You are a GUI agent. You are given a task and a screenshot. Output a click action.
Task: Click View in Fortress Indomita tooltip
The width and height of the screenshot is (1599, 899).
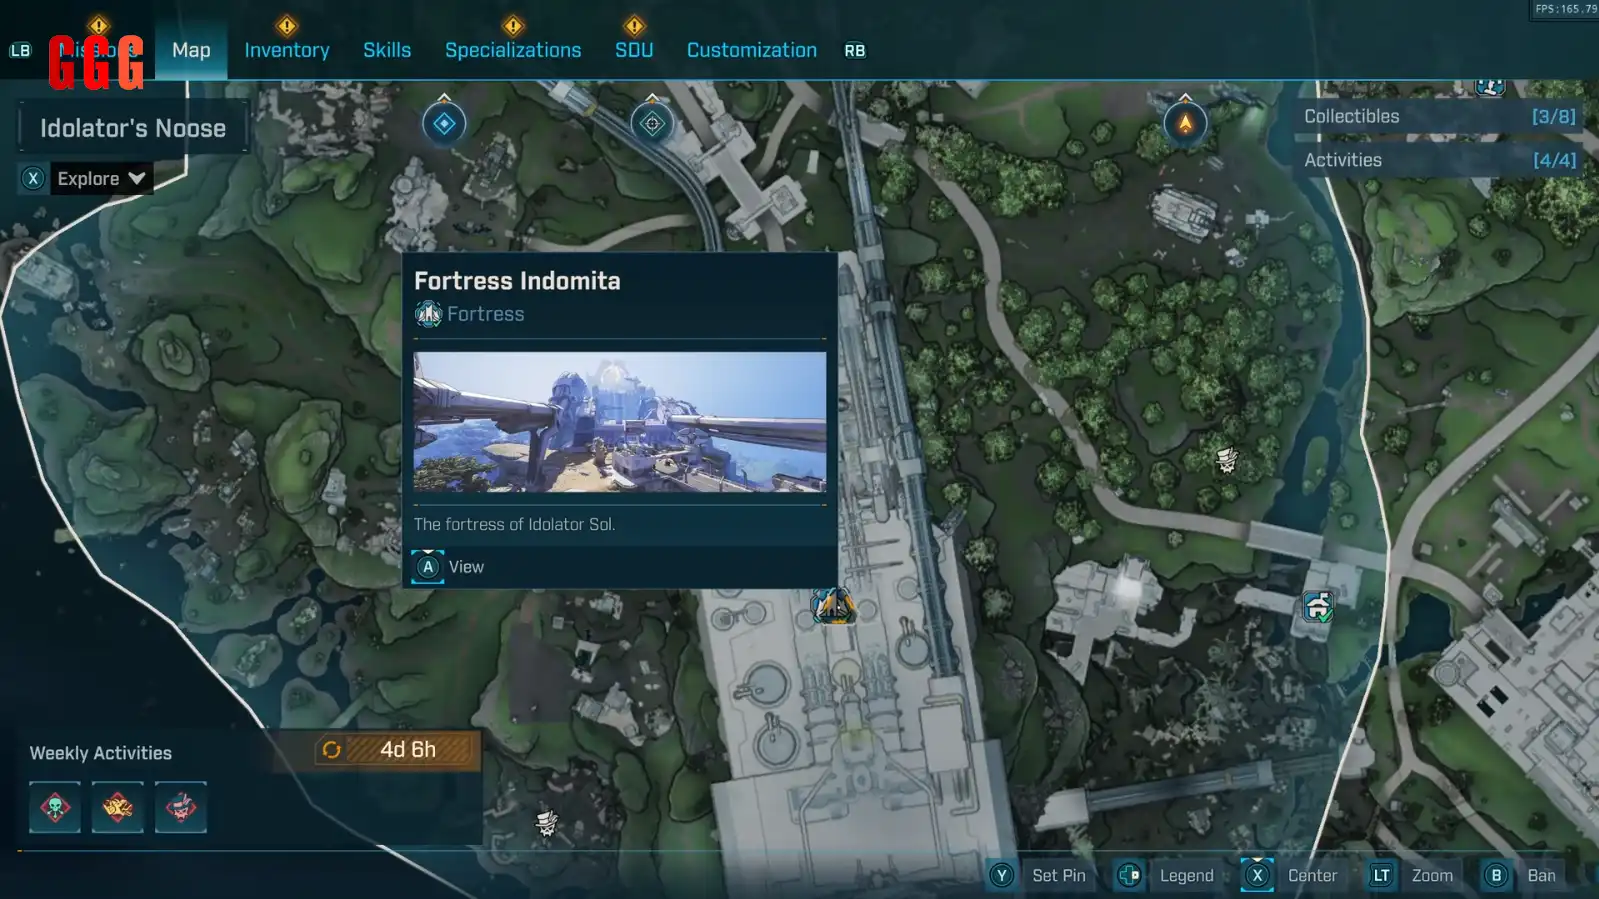466,567
